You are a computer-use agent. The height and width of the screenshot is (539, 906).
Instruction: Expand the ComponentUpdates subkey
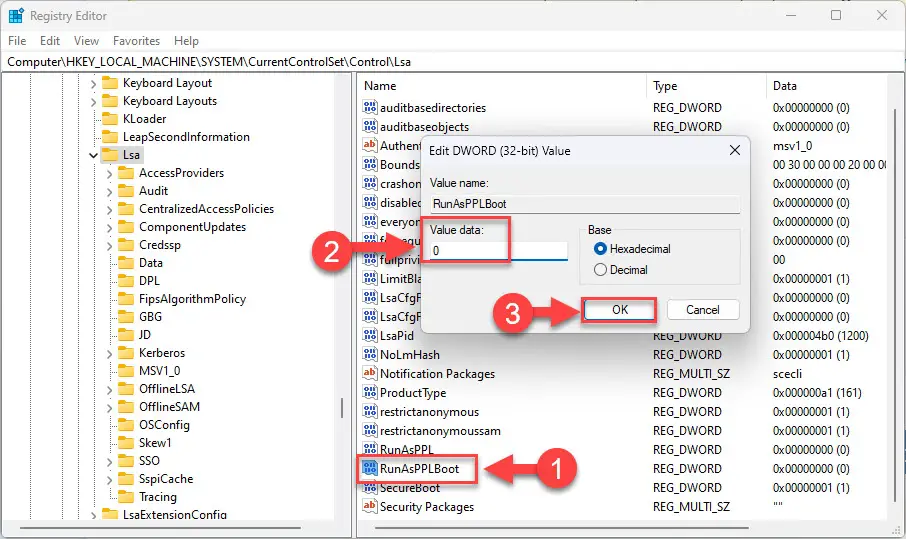coord(109,227)
